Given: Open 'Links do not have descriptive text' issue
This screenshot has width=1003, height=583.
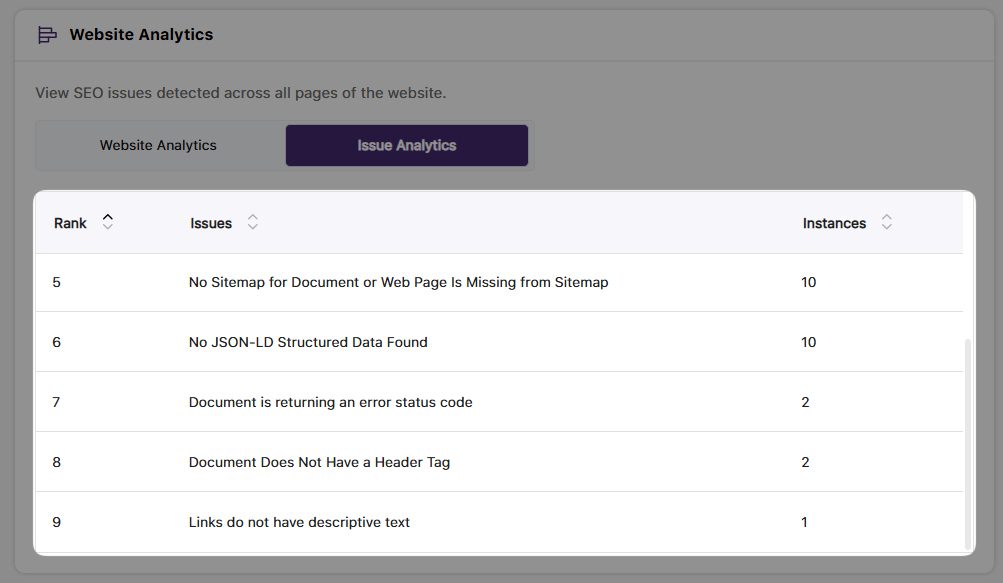Looking at the screenshot, I should (299, 522).
